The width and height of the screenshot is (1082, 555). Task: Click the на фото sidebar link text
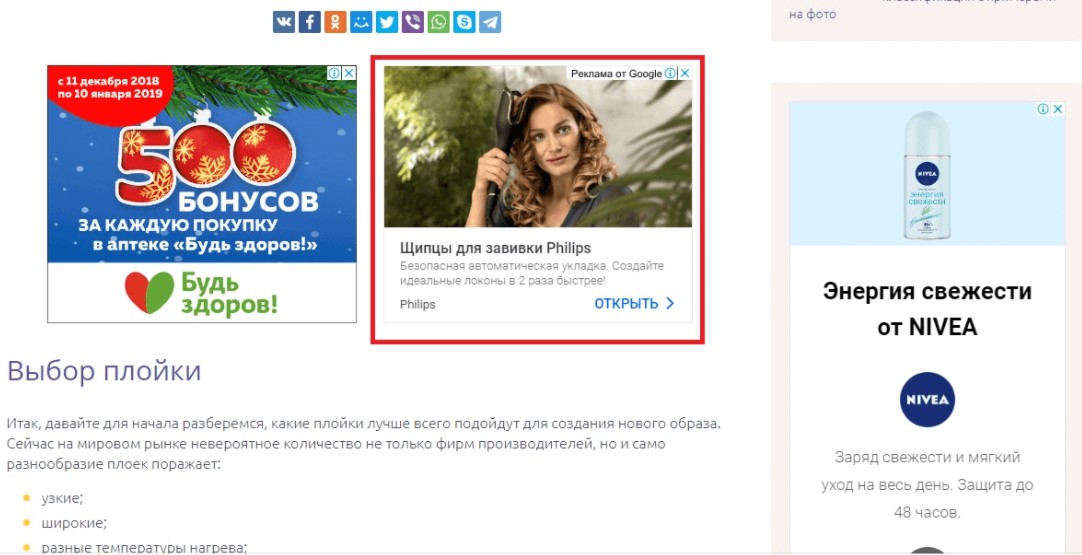click(x=812, y=14)
